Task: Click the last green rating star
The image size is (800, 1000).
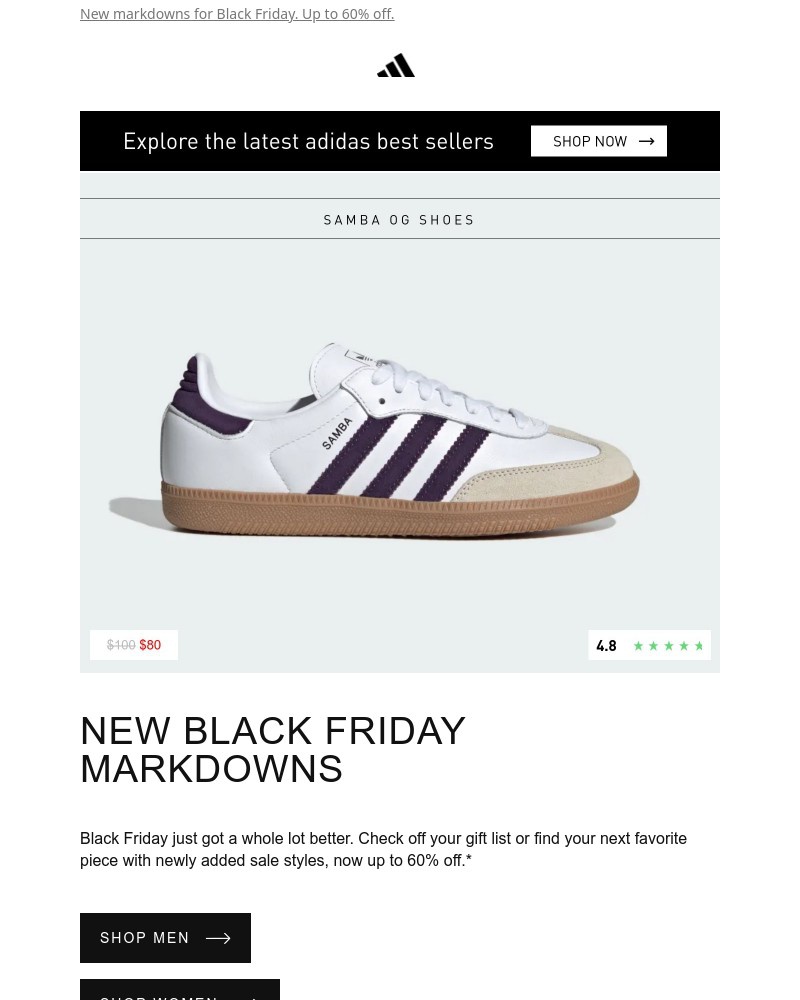Action: [x=699, y=645]
